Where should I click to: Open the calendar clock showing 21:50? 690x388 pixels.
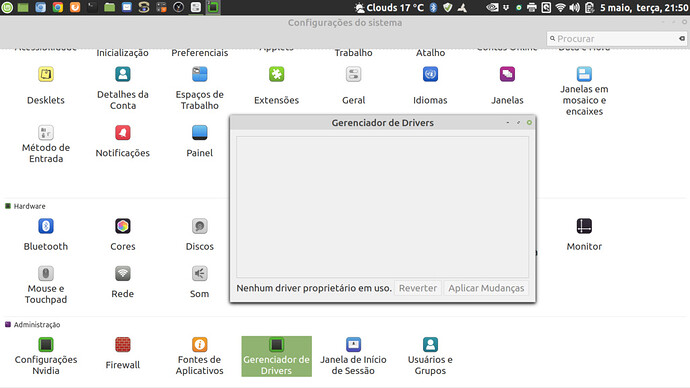point(644,7)
